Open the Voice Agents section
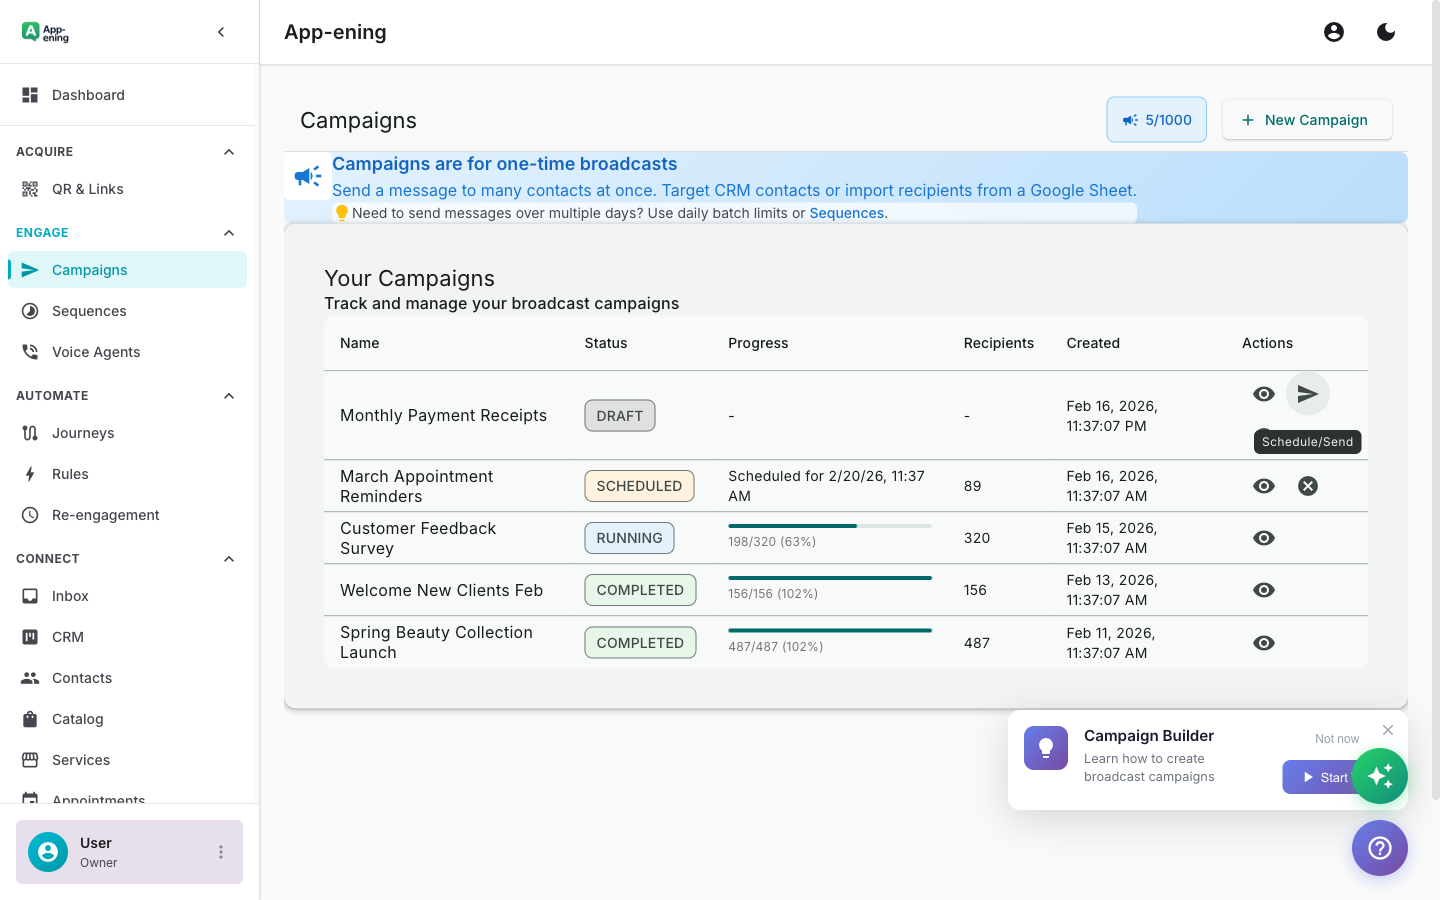 (95, 352)
